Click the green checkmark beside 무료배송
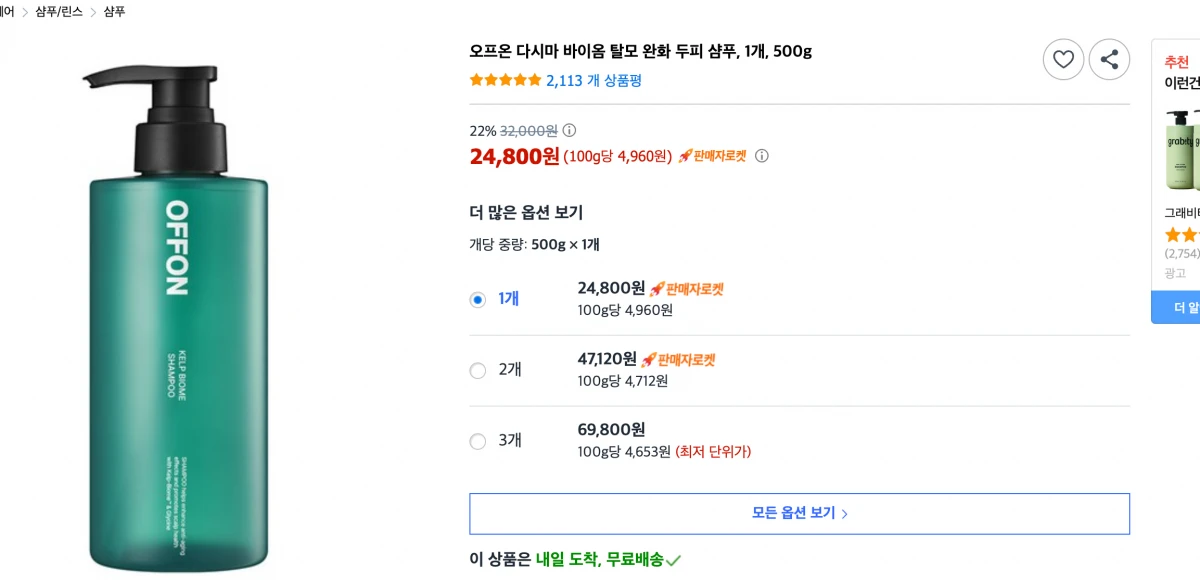 [673, 559]
